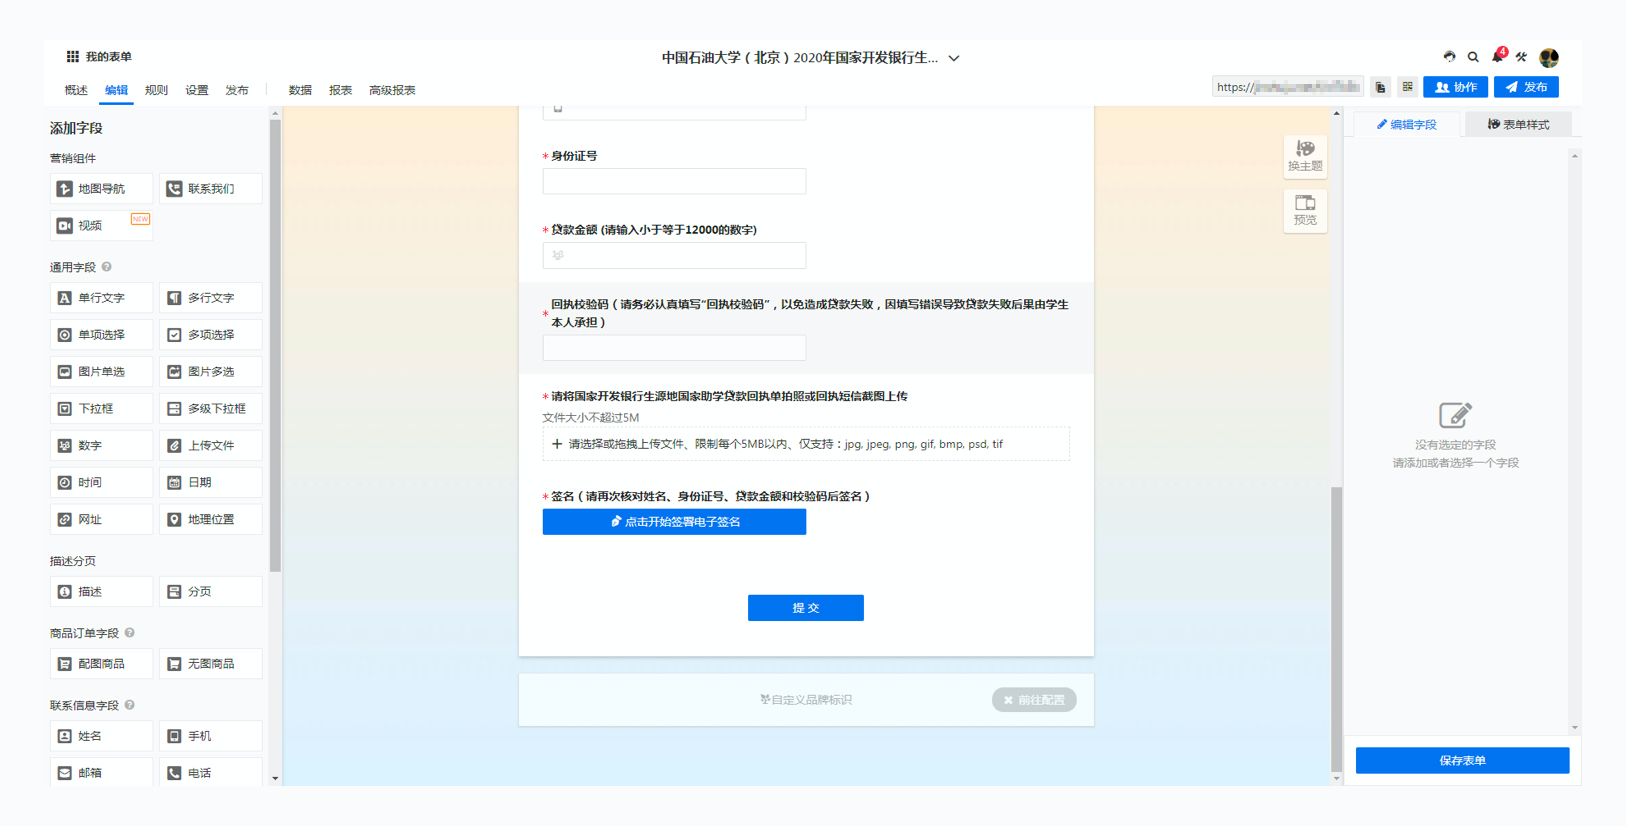Click the form canvas vertical scrollbar

[1337, 627]
